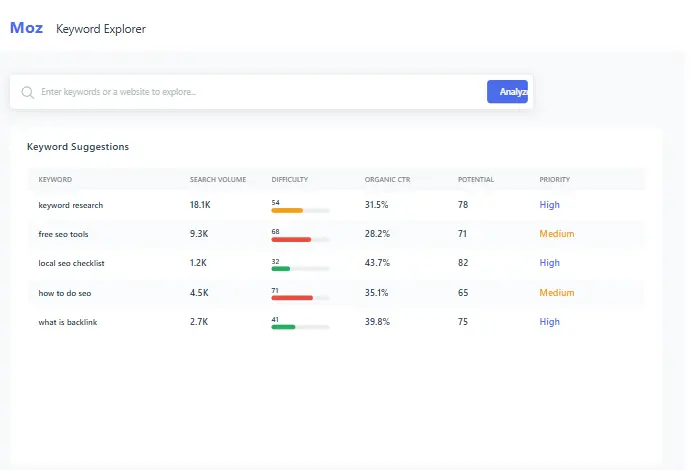
Task: Click search volume 1.2K
Action: [x=198, y=263]
